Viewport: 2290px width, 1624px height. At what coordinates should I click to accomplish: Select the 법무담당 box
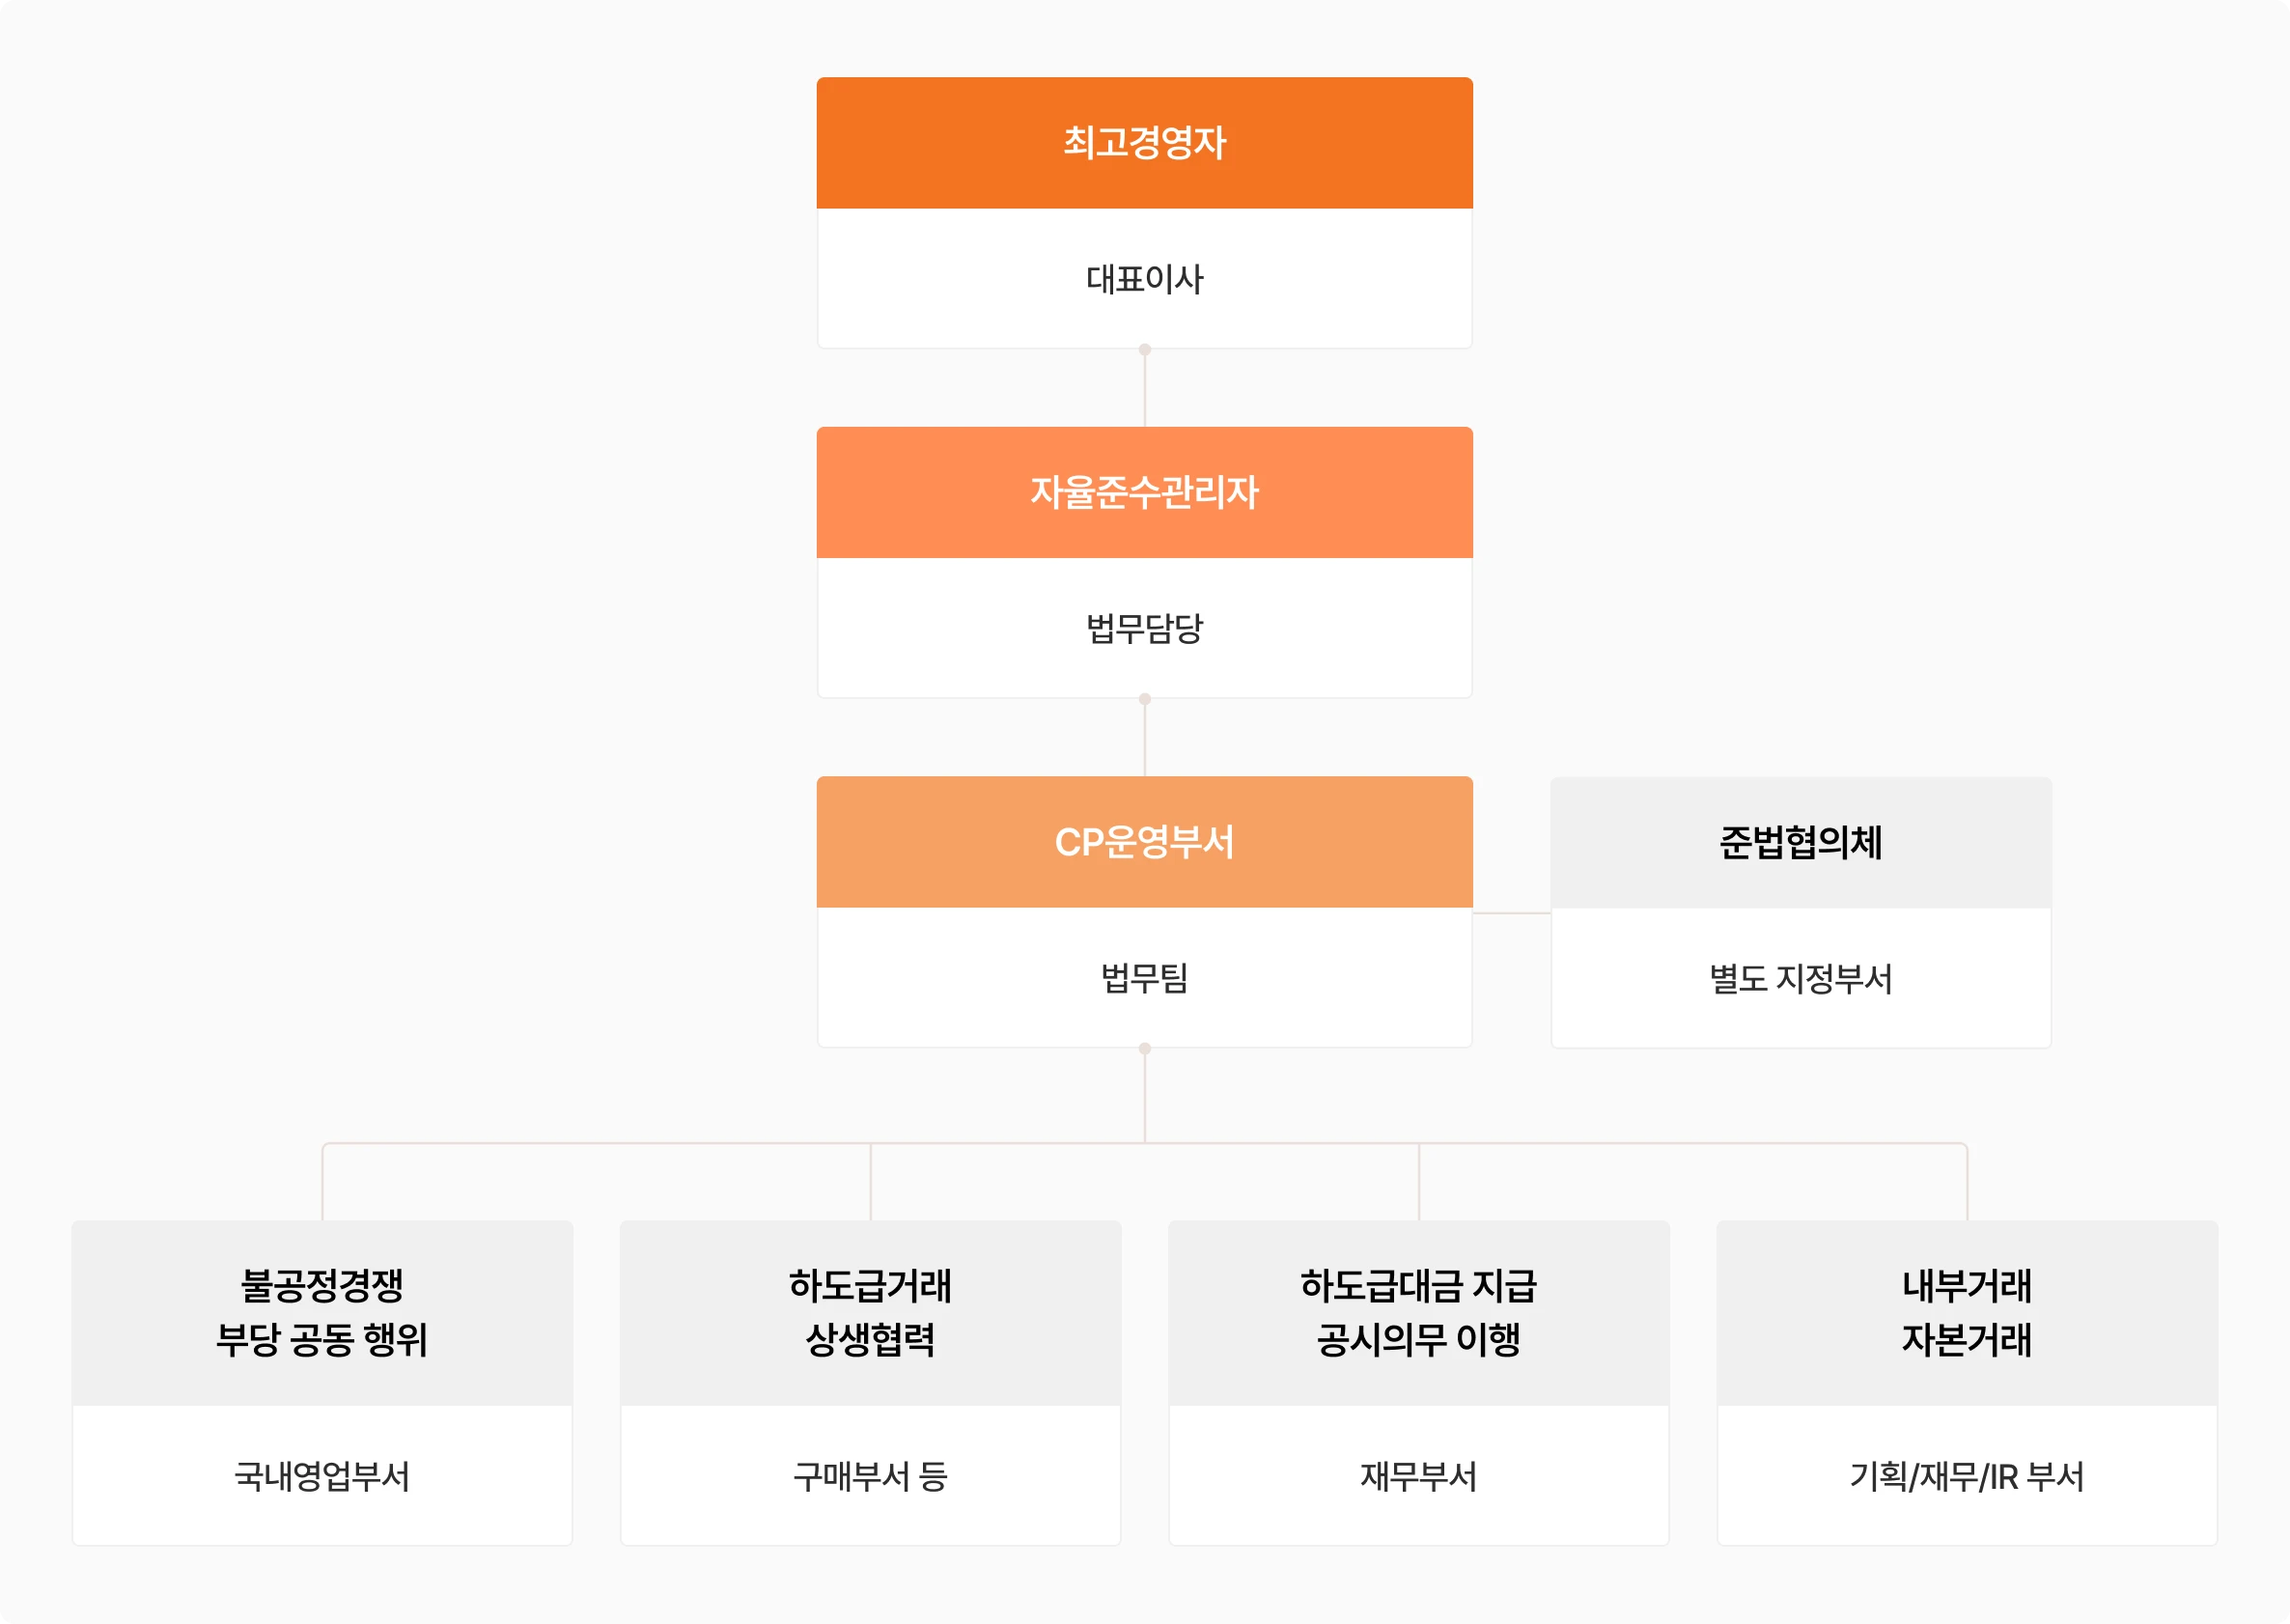click(x=1144, y=628)
